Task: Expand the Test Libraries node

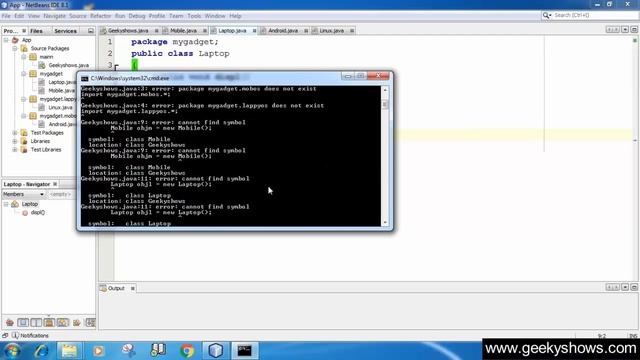Action: (x=15, y=150)
